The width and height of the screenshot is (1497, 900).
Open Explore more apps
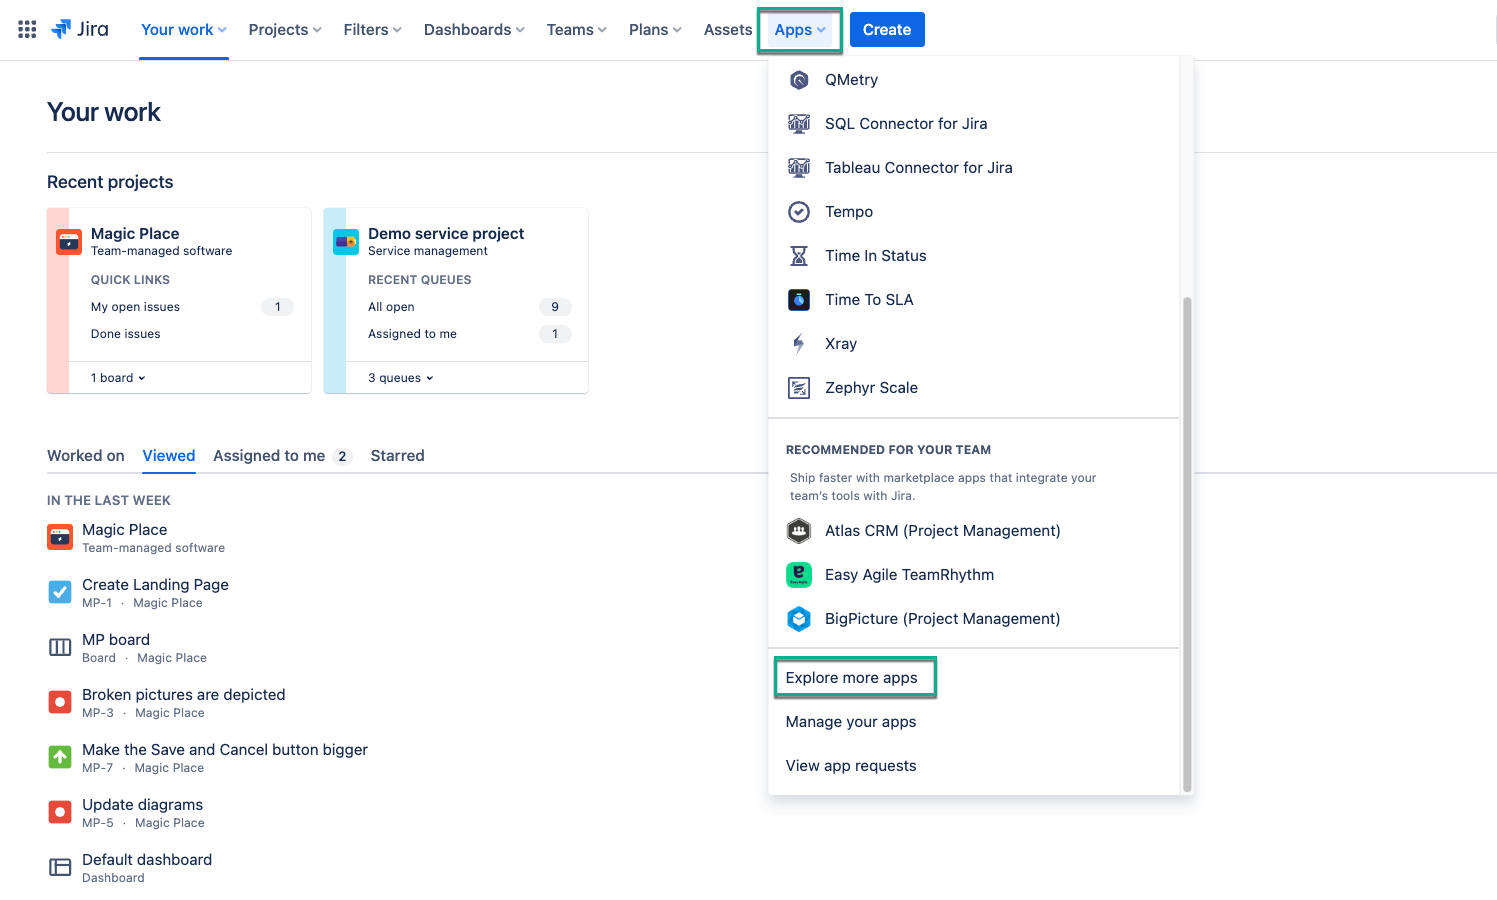tap(852, 677)
